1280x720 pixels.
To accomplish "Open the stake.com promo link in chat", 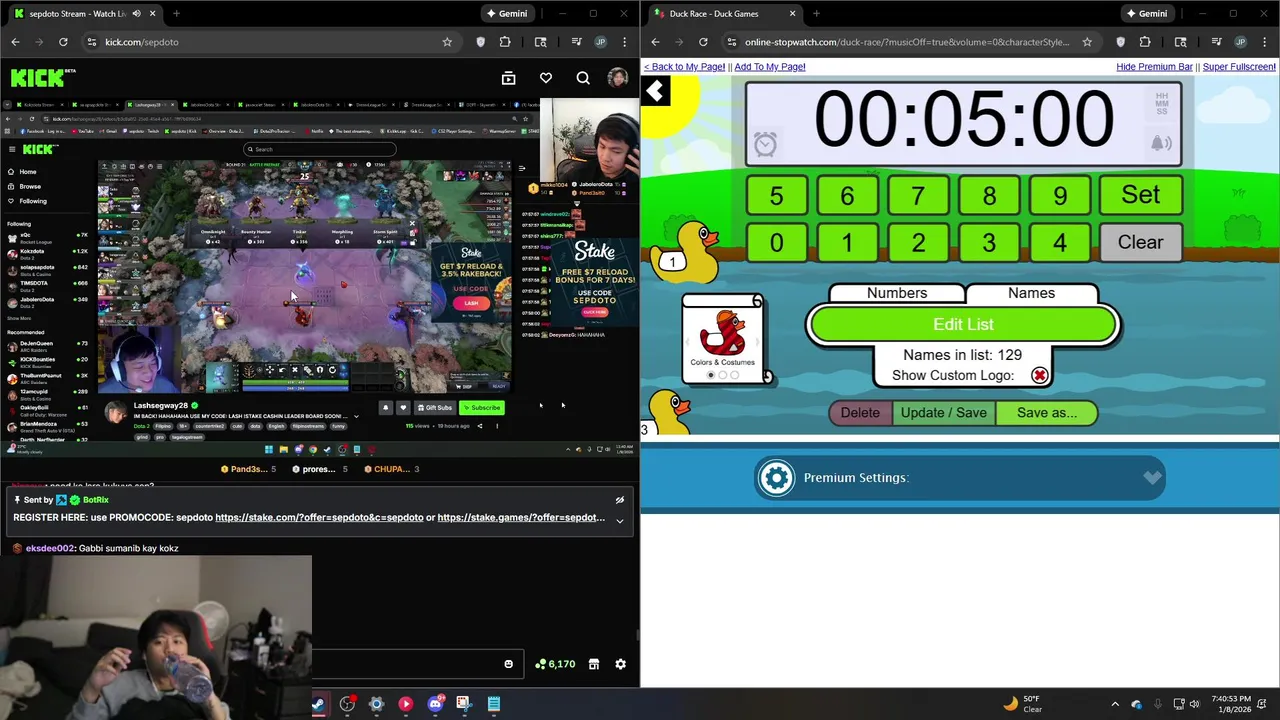I will [319, 518].
